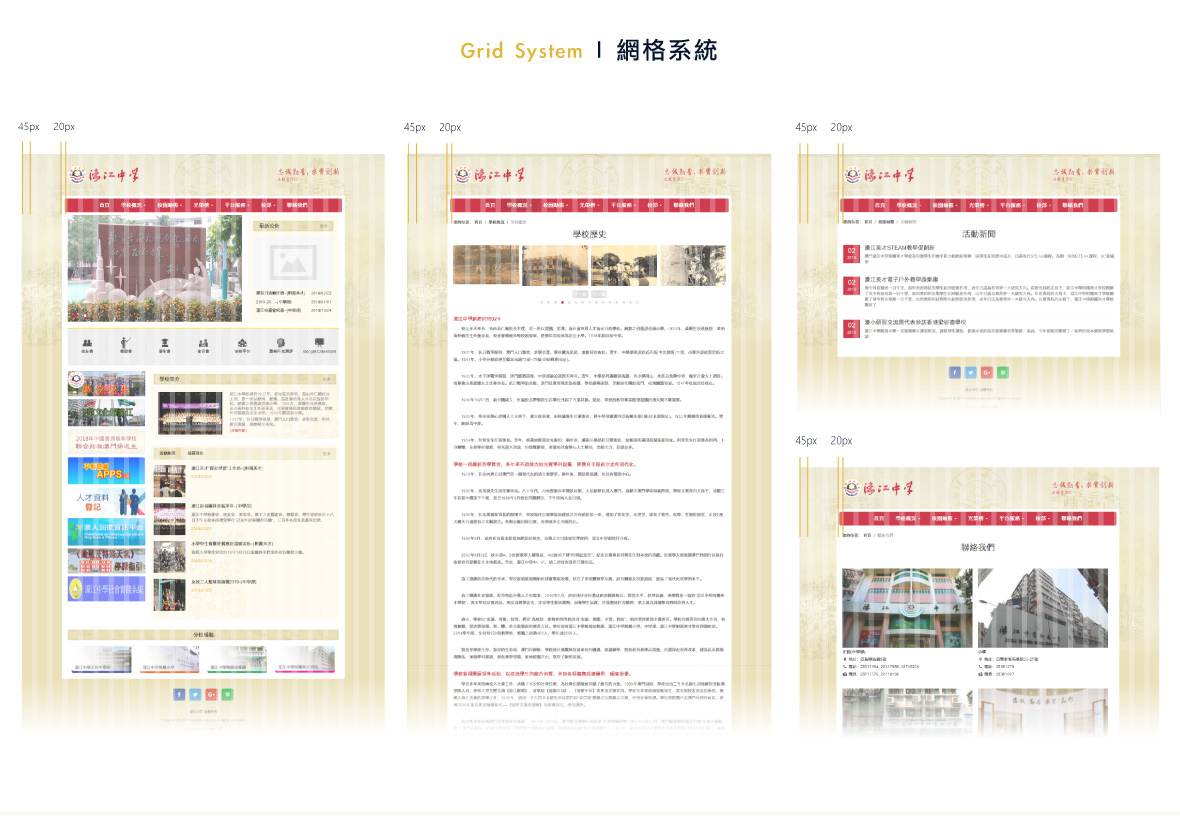Viewport: 1180px width, 816px height.
Task: Click the tall grey building photo on 聯絡我們 page
Action: pos(1043,607)
